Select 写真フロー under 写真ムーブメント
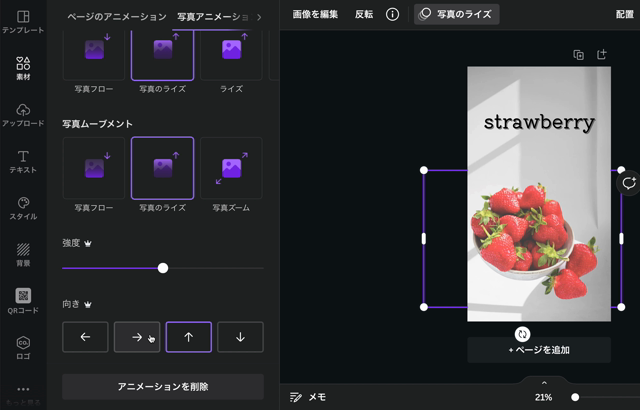Screen dimensions: 640x410 pos(94,168)
